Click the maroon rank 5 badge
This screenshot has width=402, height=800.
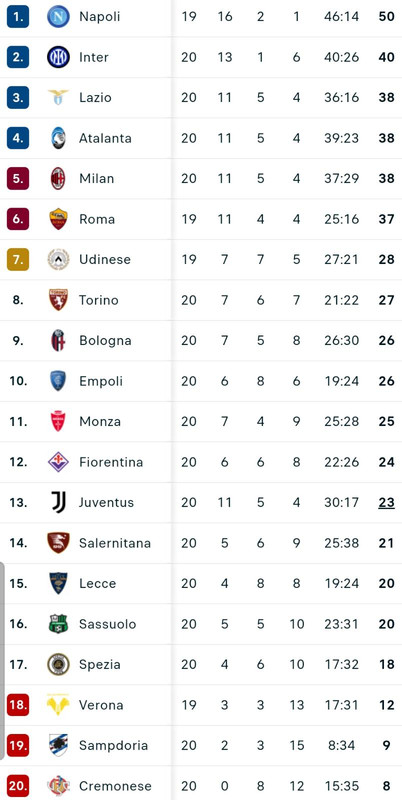pyautogui.click(x=18, y=178)
